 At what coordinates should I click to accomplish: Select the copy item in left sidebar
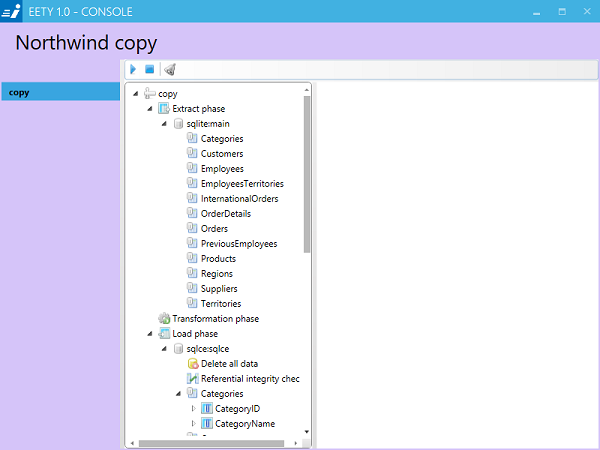[60, 92]
